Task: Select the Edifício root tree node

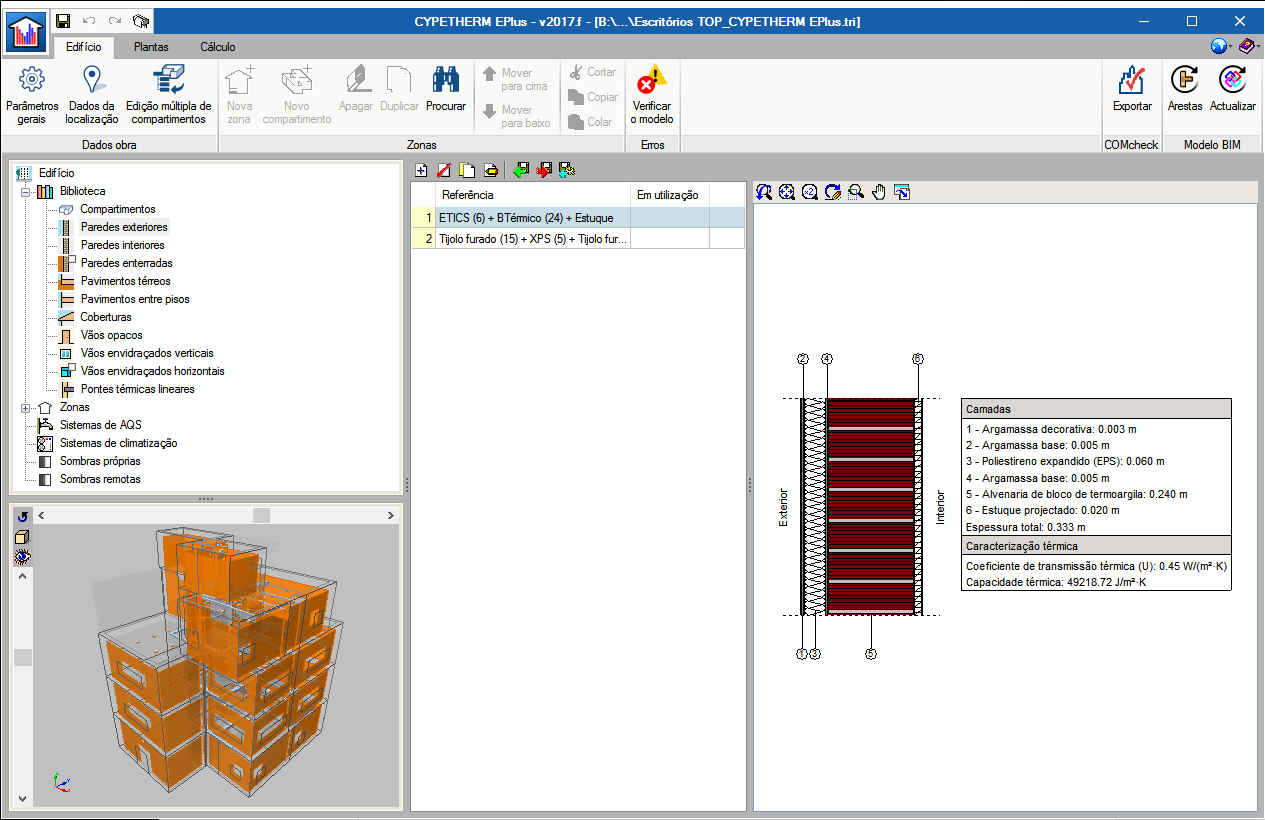Action: pyautogui.click(x=56, y=173)
